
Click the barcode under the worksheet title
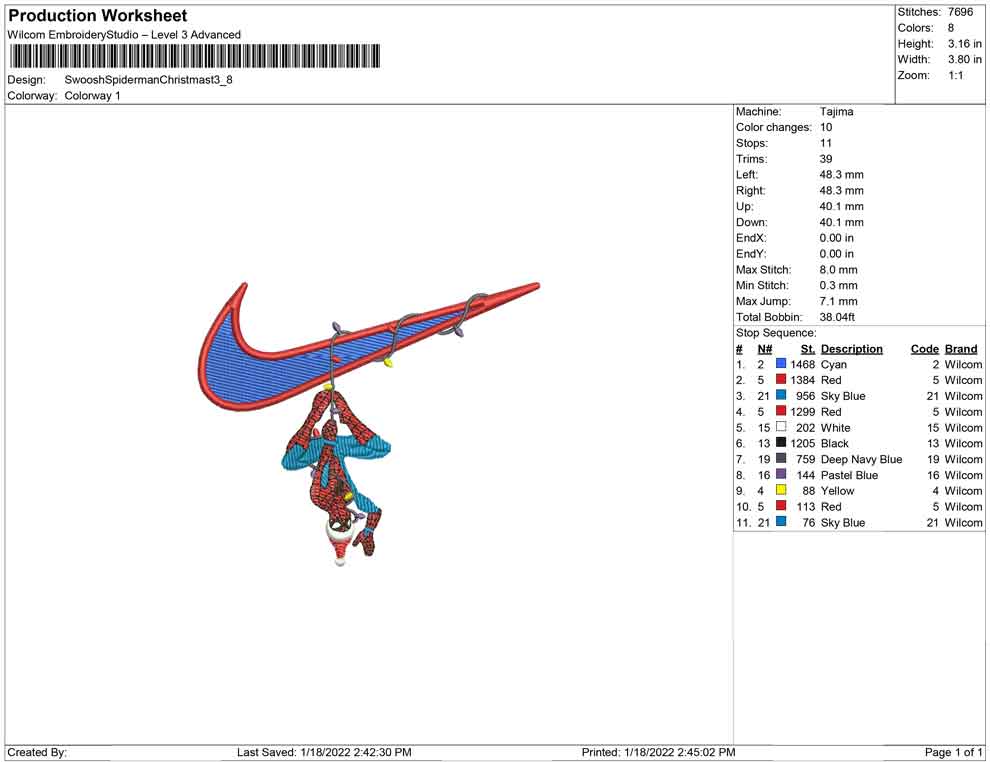coord(195,56)
